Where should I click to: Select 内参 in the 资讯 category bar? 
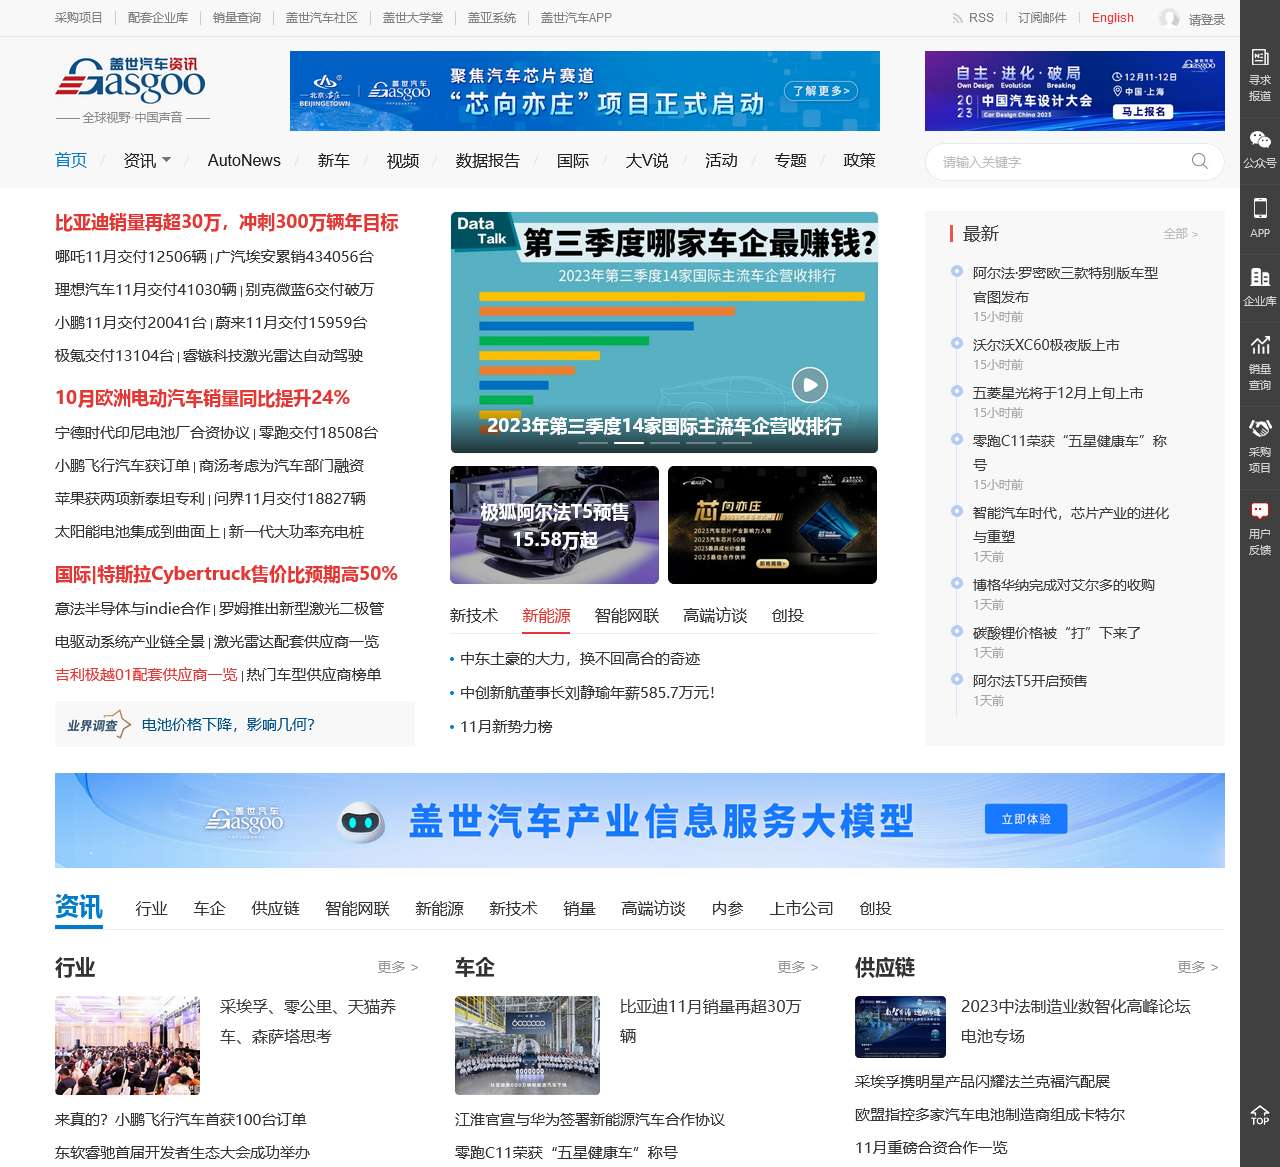727,908
